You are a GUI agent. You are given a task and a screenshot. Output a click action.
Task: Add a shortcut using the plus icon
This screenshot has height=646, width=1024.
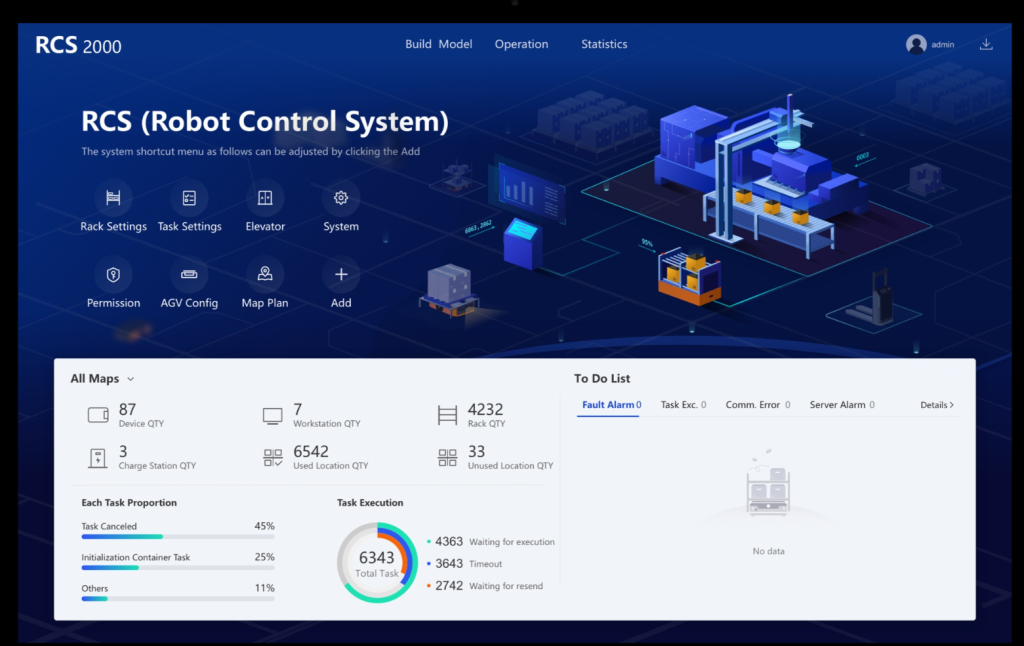tap(341, 274)
